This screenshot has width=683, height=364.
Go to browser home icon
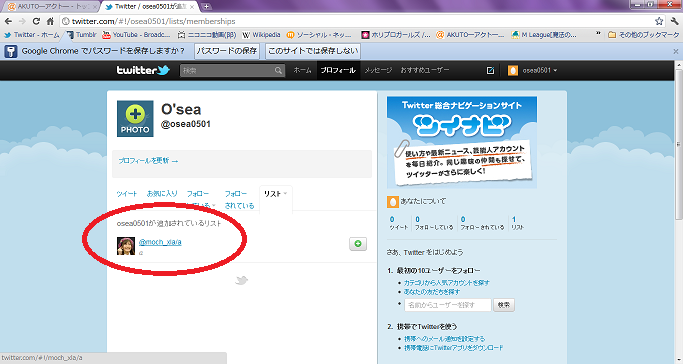51,21
